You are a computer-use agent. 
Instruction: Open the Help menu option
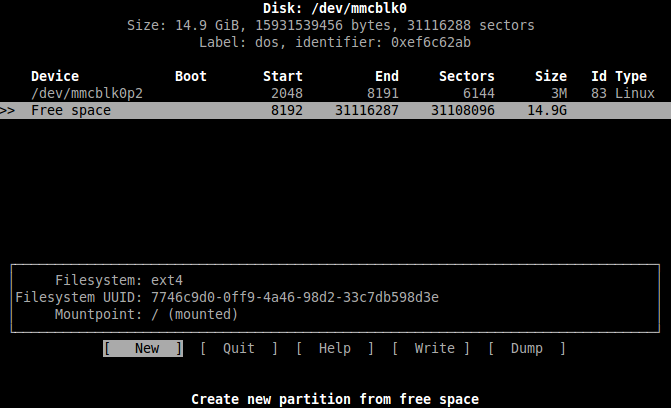[335, 348]
